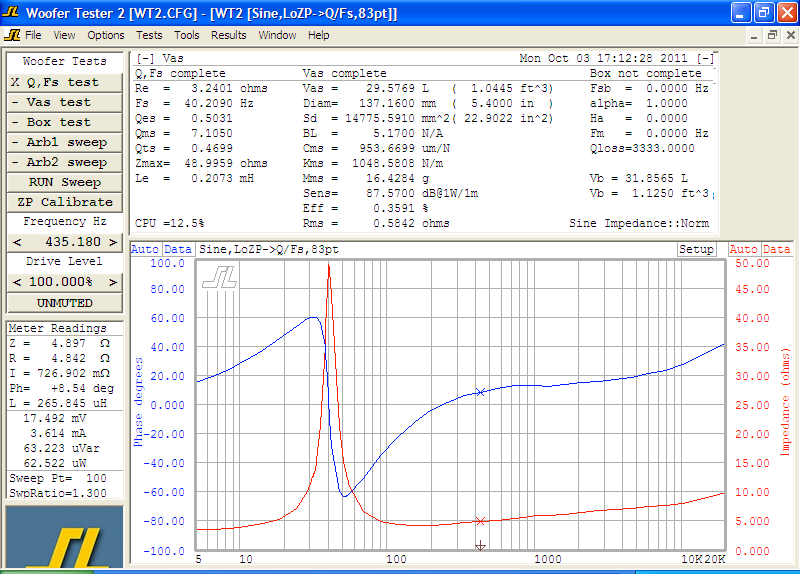The width and height of the screenshot is (800, 574).
Task: Click the 'Z = 4.897' meter reading
Action: point(59,343)
